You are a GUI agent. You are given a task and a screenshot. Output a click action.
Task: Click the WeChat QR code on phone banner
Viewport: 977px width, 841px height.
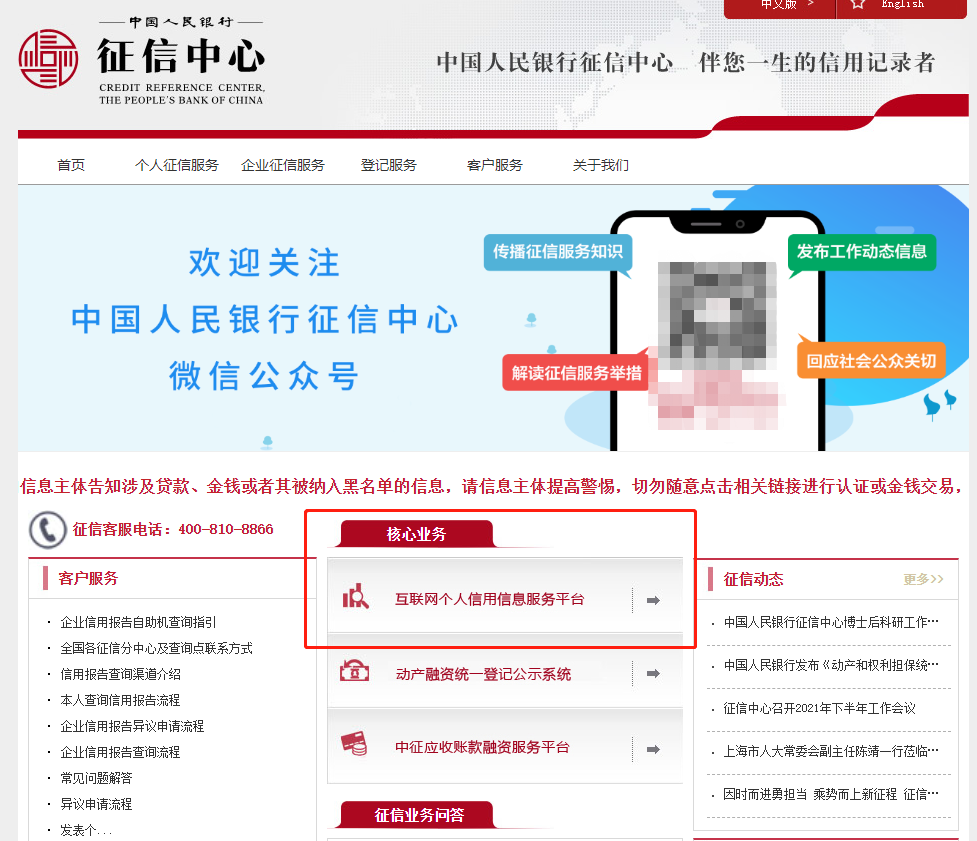(717, 316)
